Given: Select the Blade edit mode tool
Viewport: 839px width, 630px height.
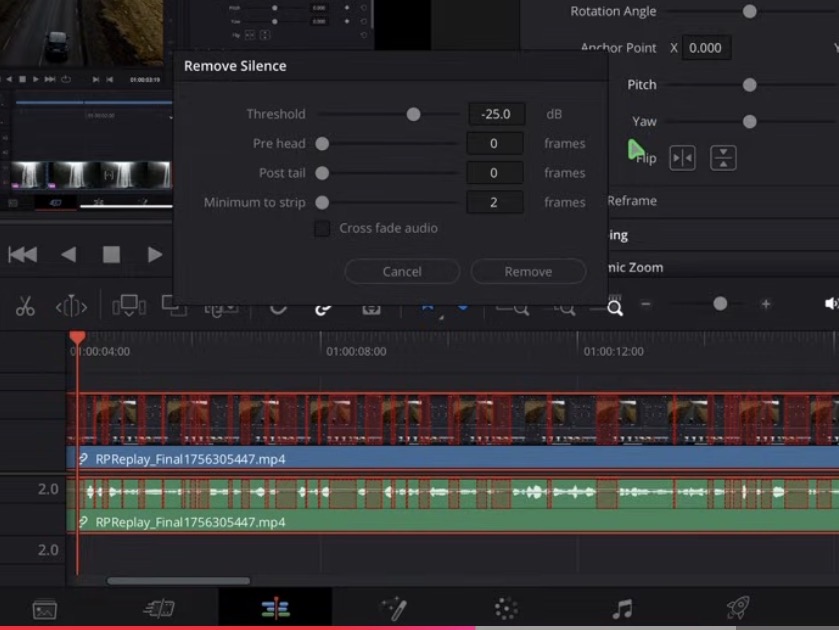Looking at the screenshot, I should pos(25,306).
